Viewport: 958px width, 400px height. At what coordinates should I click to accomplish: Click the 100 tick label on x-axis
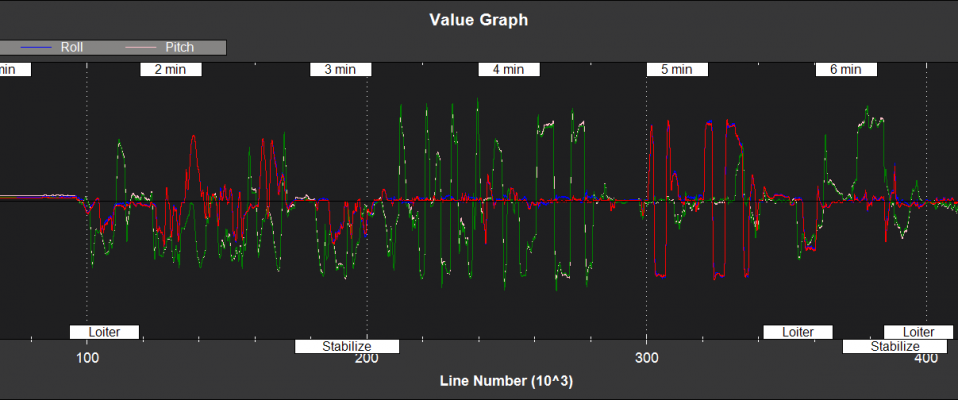point(88,360)
